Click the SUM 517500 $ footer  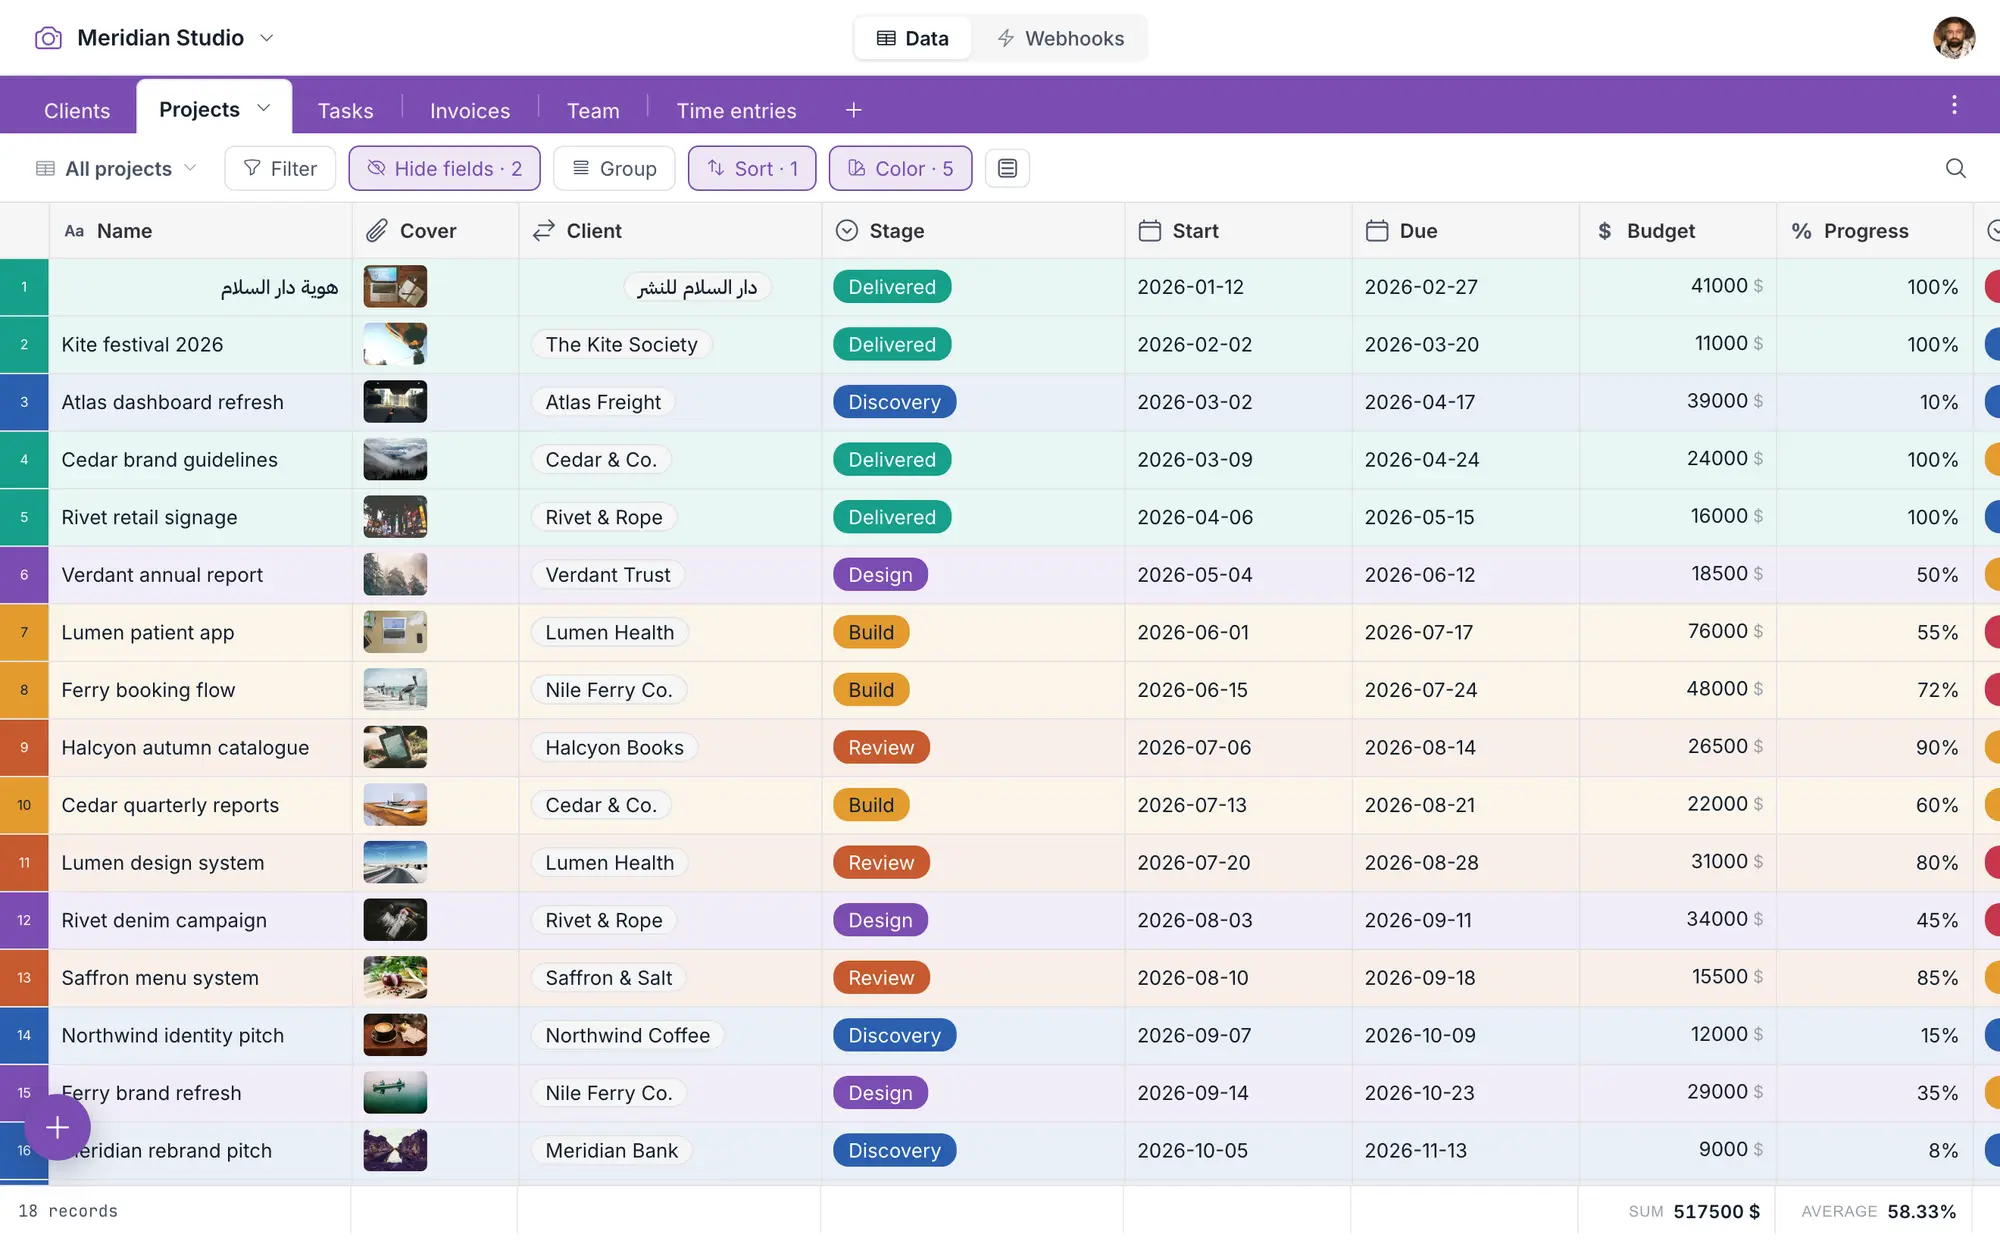(1694, 1211)
